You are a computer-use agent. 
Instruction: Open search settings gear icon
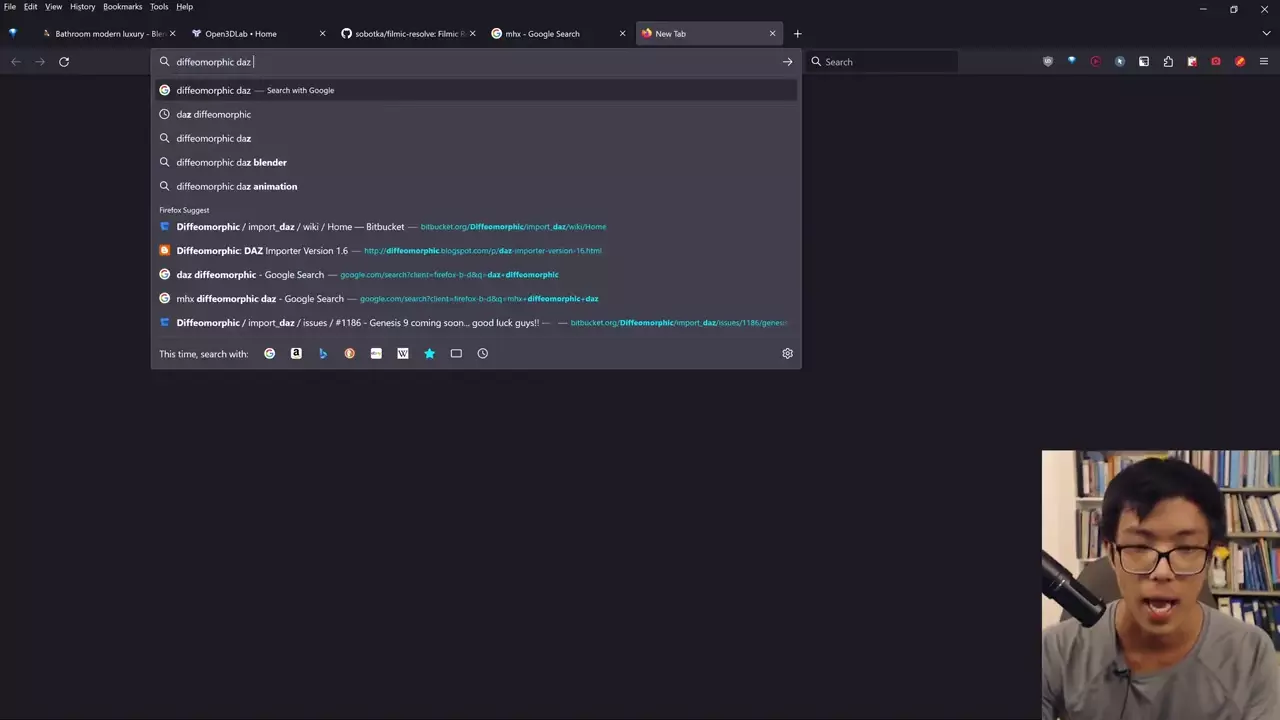coord(787,353)
